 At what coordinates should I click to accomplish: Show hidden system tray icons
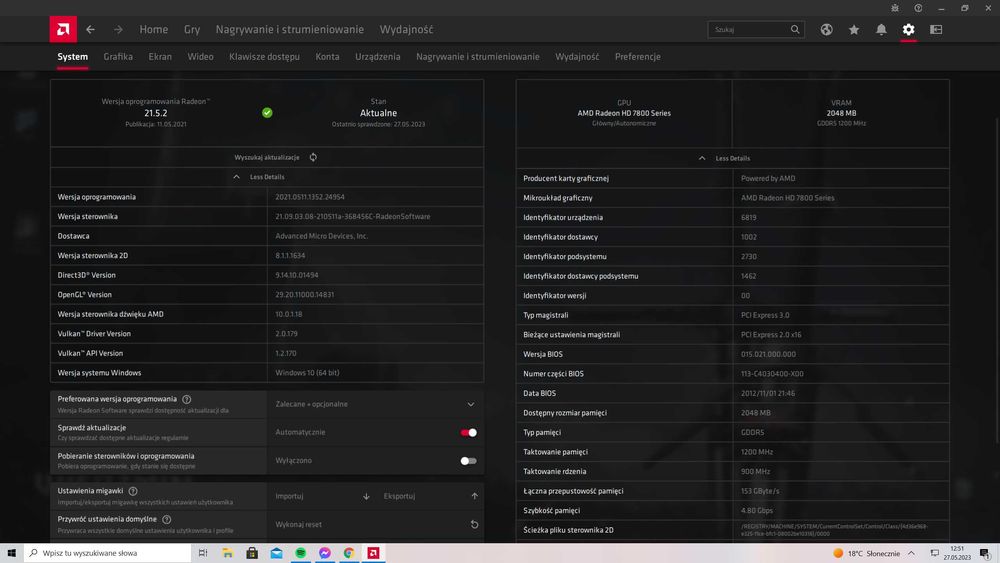click(x=911, y=553)
